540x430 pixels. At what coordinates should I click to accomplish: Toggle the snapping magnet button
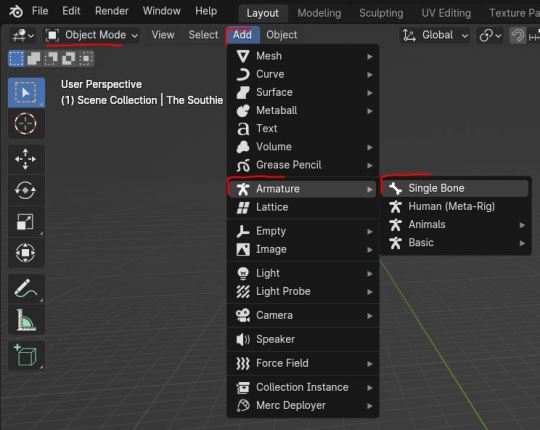[x=517, y=35]
